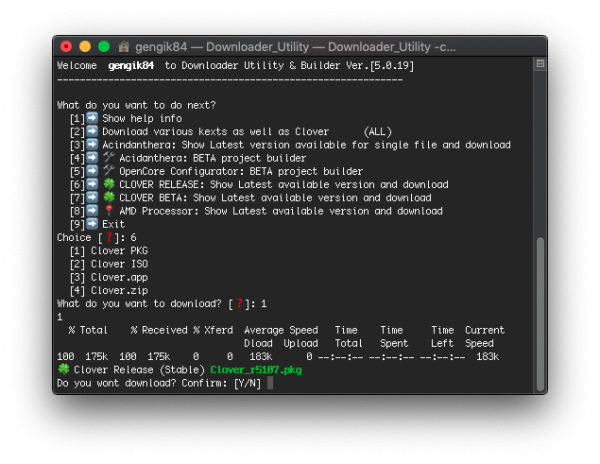Click the Current Speed column header
This screenshot has width=600, height=464.
[485, 337]
